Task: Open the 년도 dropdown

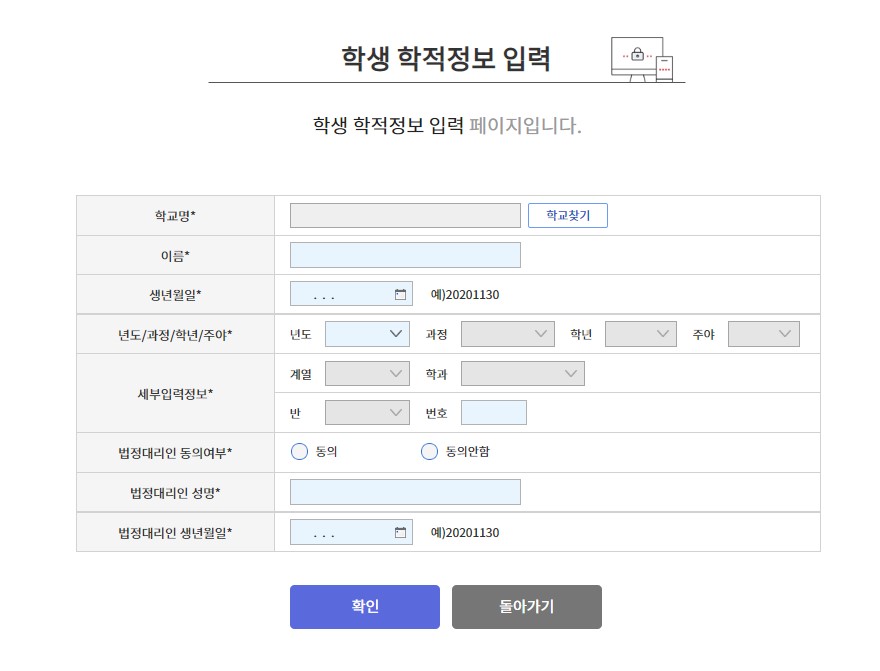Action: pyautogui.click(x=366, y=333)
